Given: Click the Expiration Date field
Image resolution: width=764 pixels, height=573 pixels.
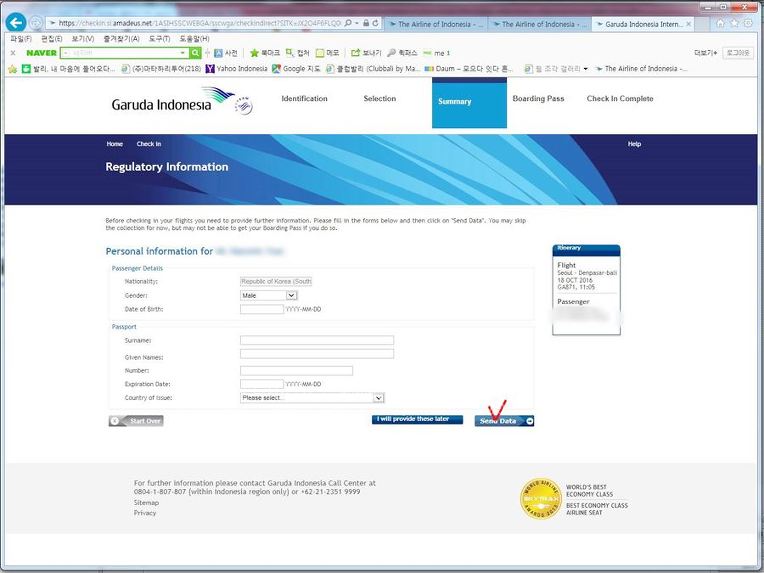Looking at the screenshot, I should (262, 384).
